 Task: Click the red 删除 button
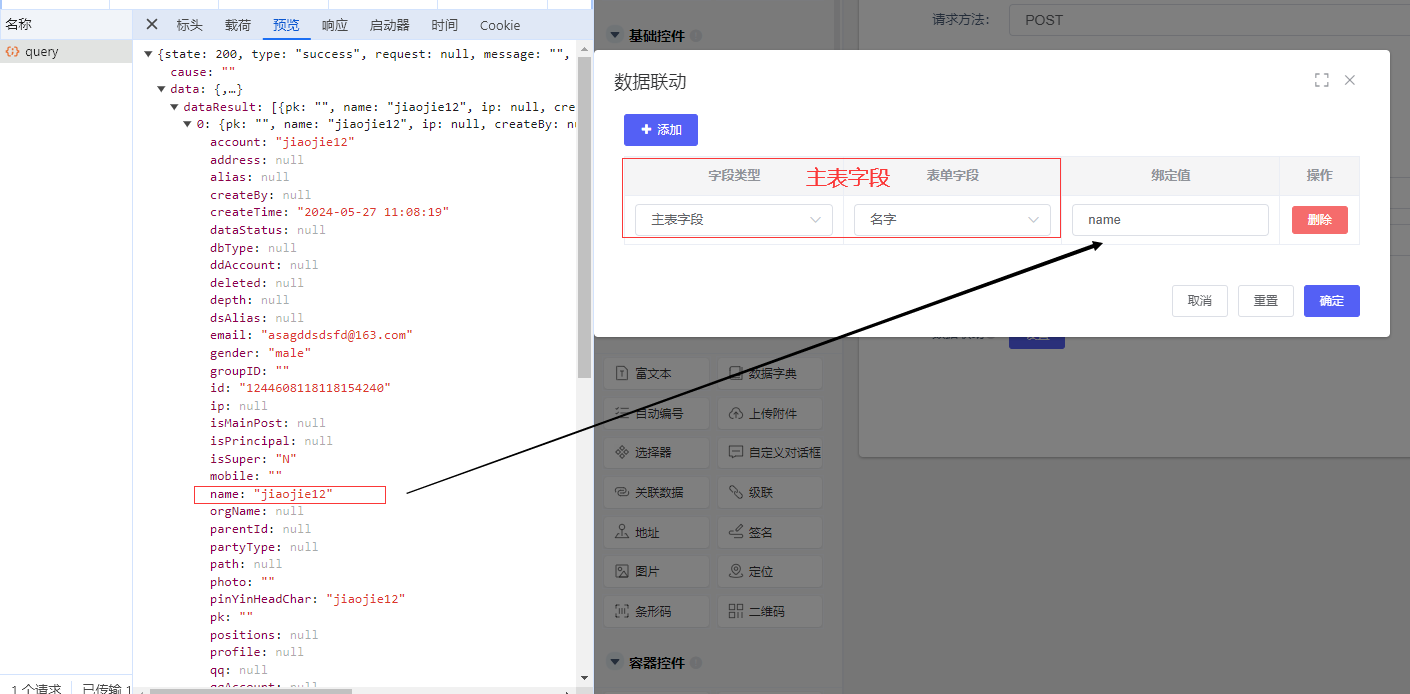pos(1319,220)
